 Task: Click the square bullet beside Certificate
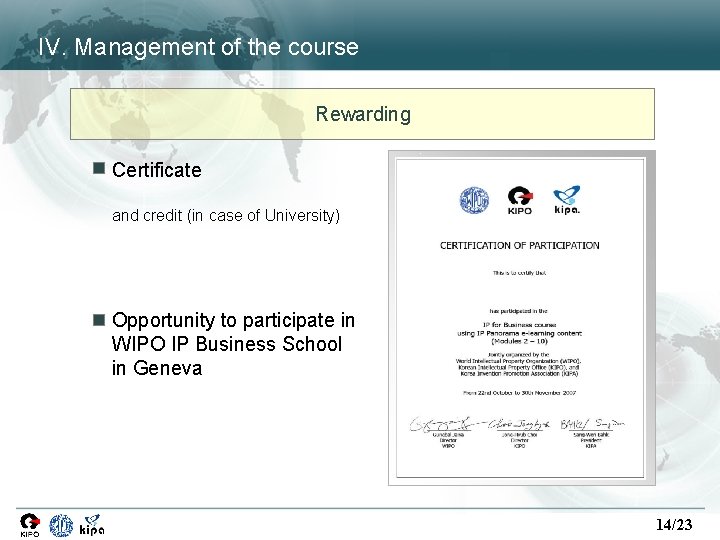[99, 168]
